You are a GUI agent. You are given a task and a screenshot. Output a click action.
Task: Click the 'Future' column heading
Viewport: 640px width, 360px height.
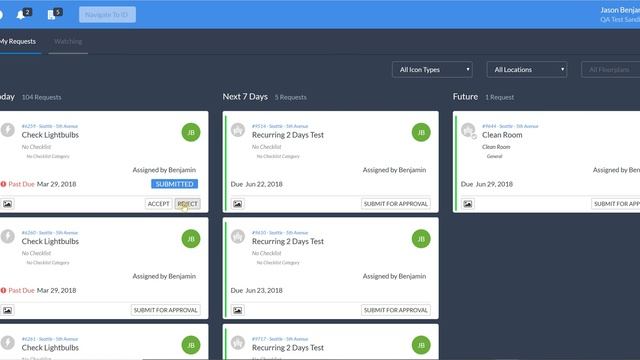pos(465,97)
